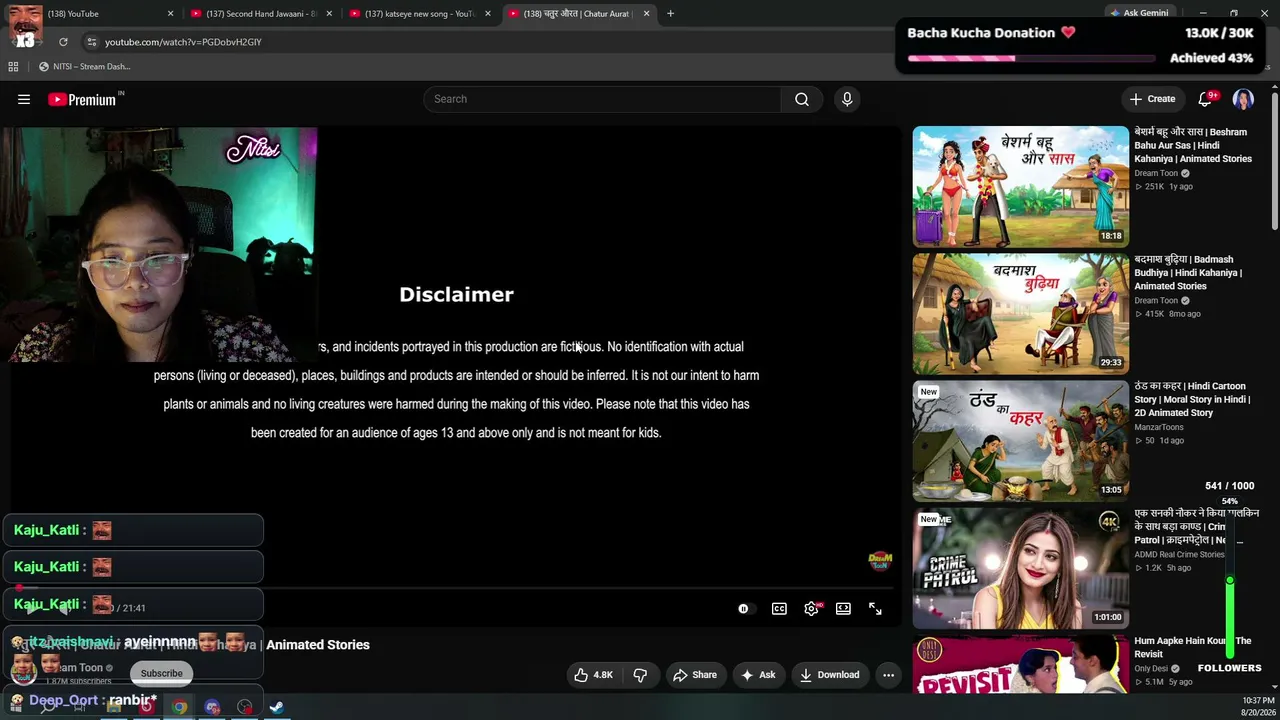Open the YouTube guide hamburger menu

[24, 99]
